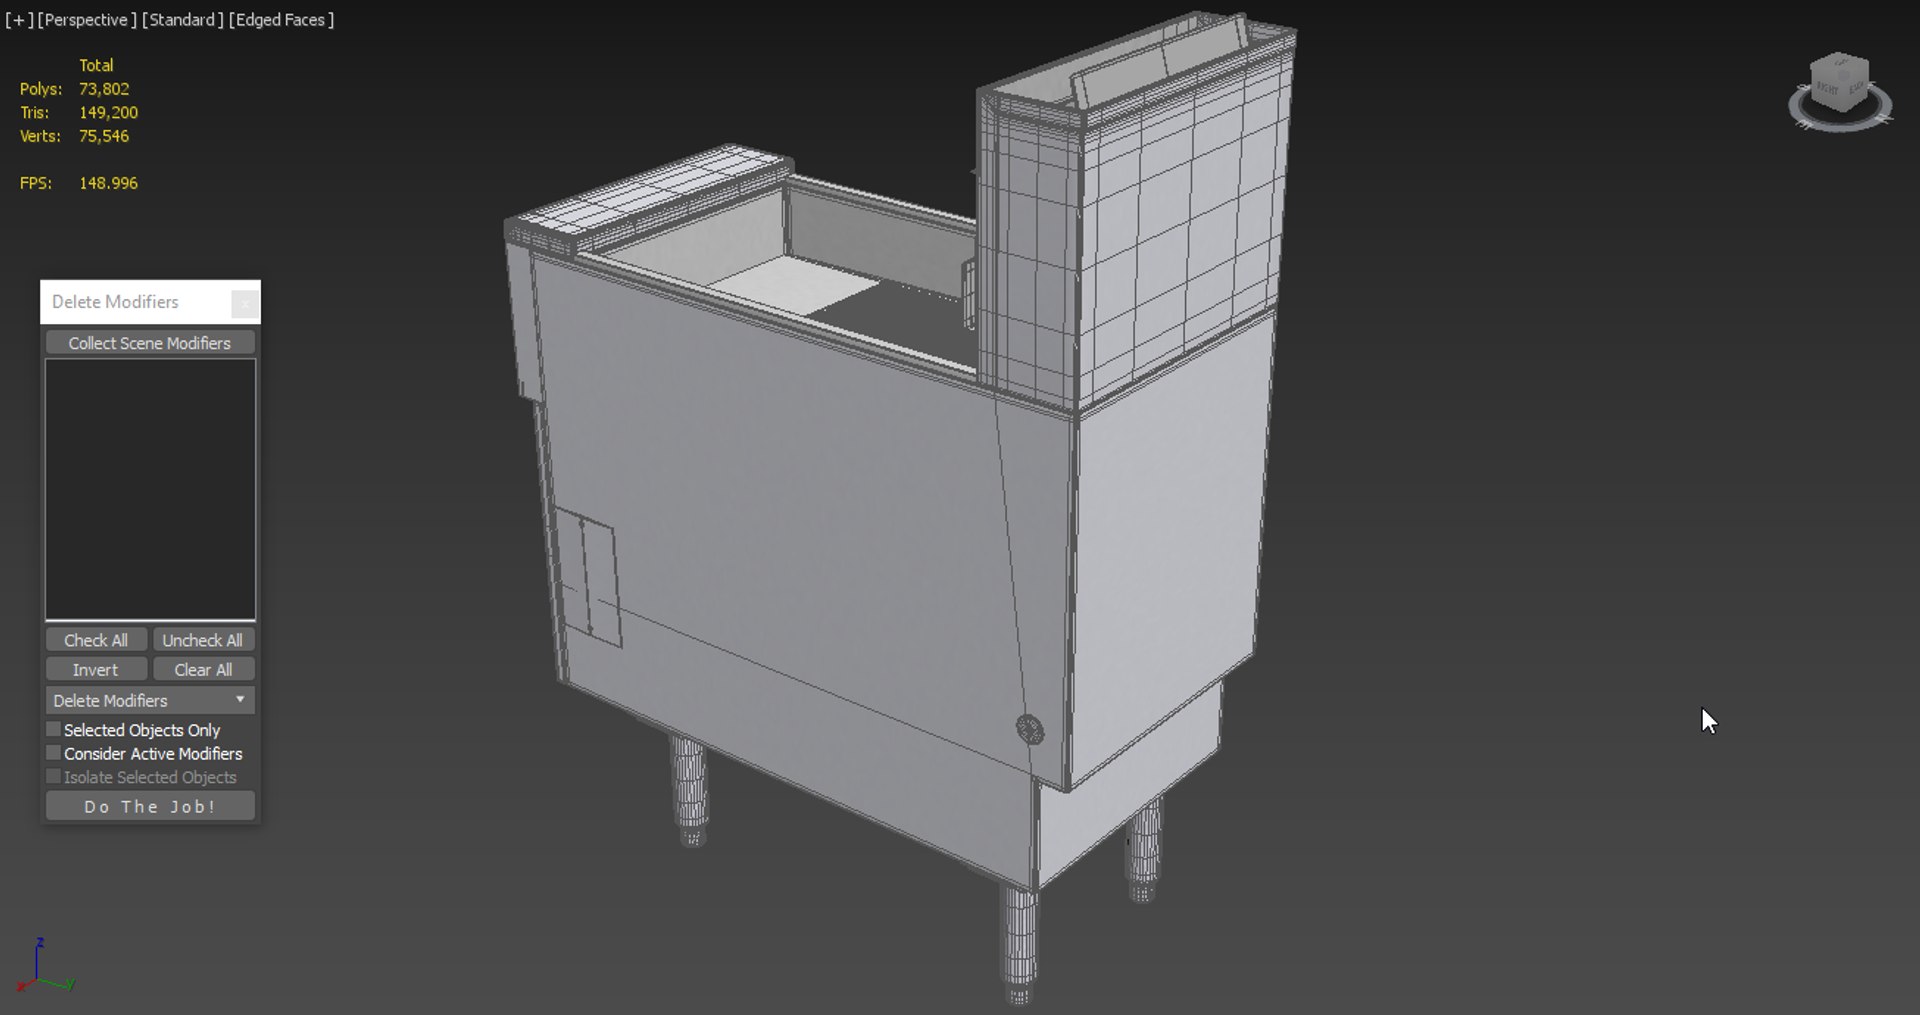Open the Edged Faces viewport menu
Viewport: 1920px width, 1015px height.
click(281, 20)
